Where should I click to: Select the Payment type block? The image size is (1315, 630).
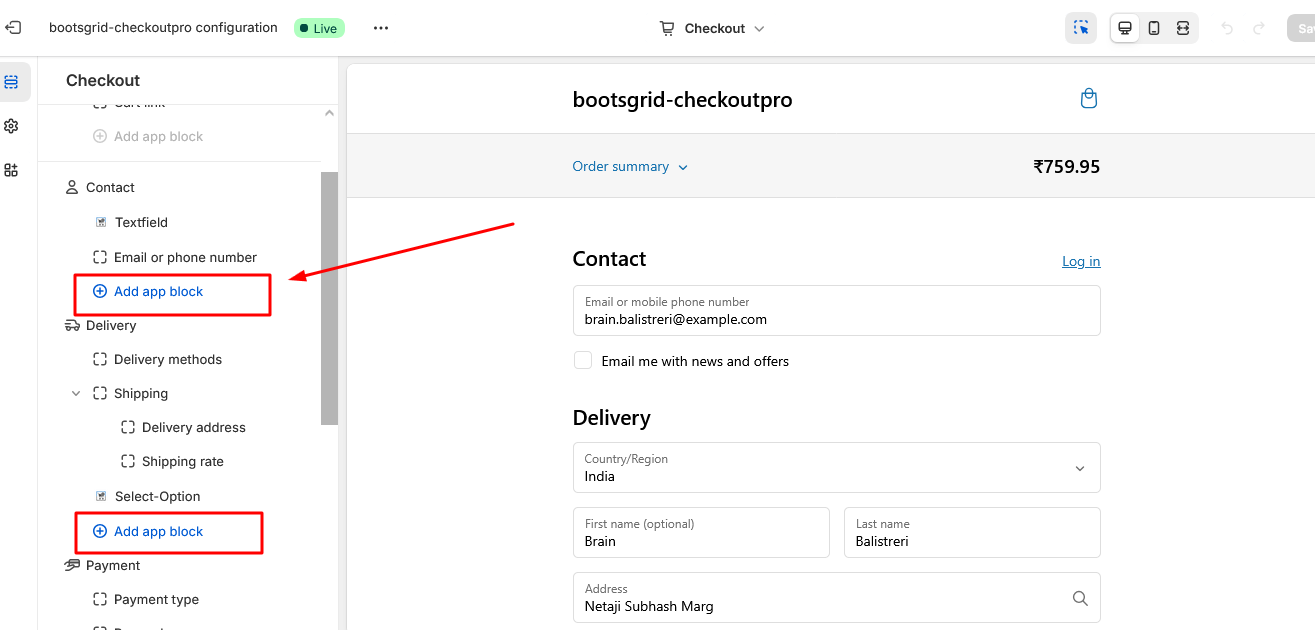coord(156,599)
